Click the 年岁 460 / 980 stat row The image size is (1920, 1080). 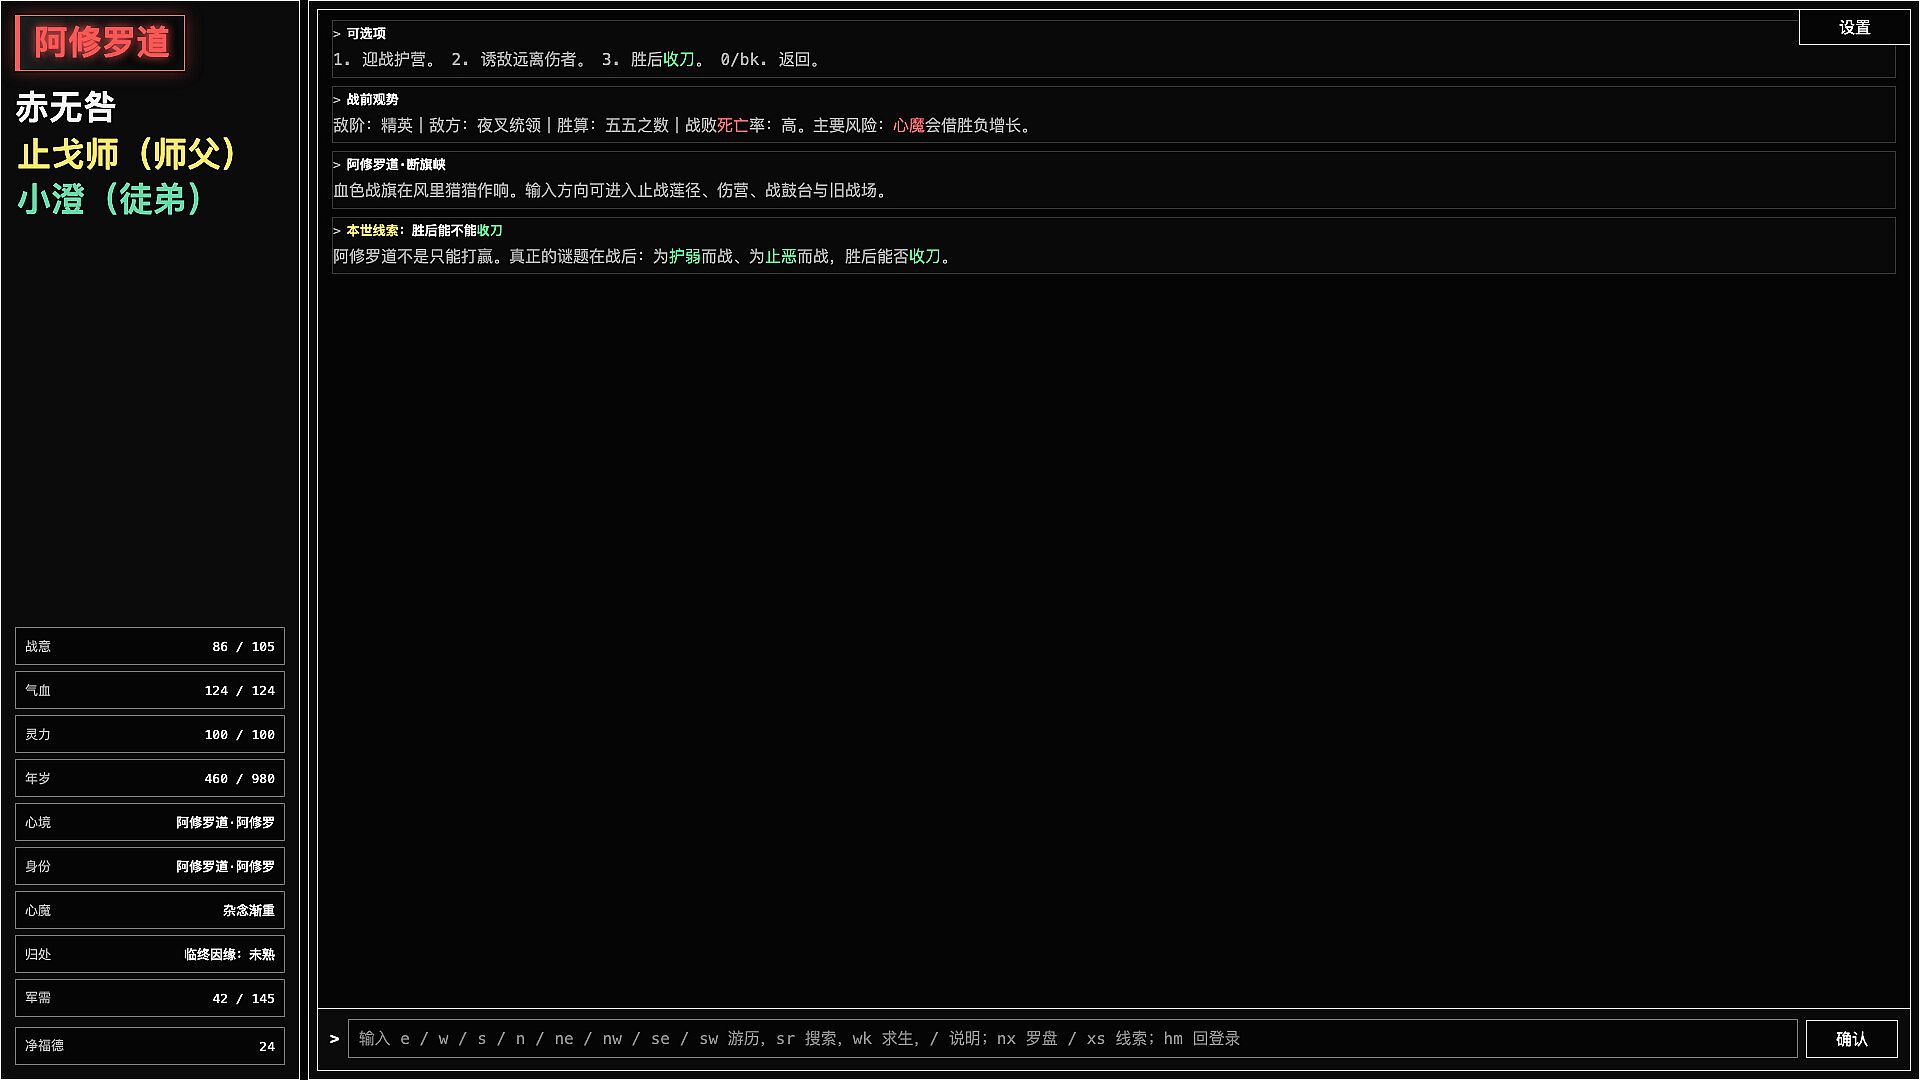pos(150,778)
